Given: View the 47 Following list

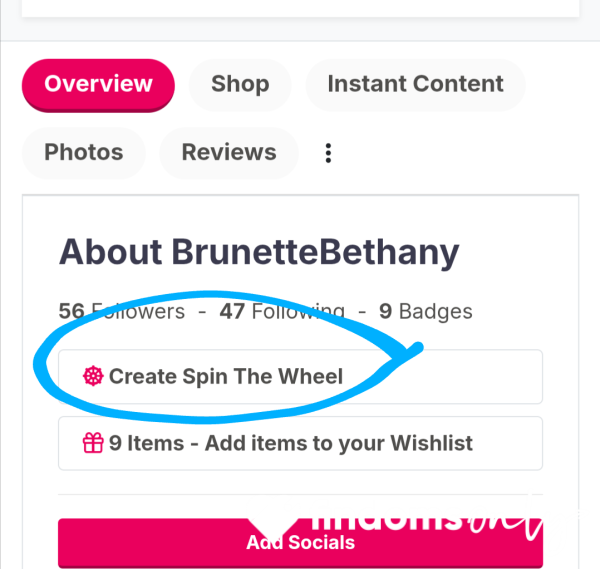Looking at the screenshot, I should coord(282,311).
